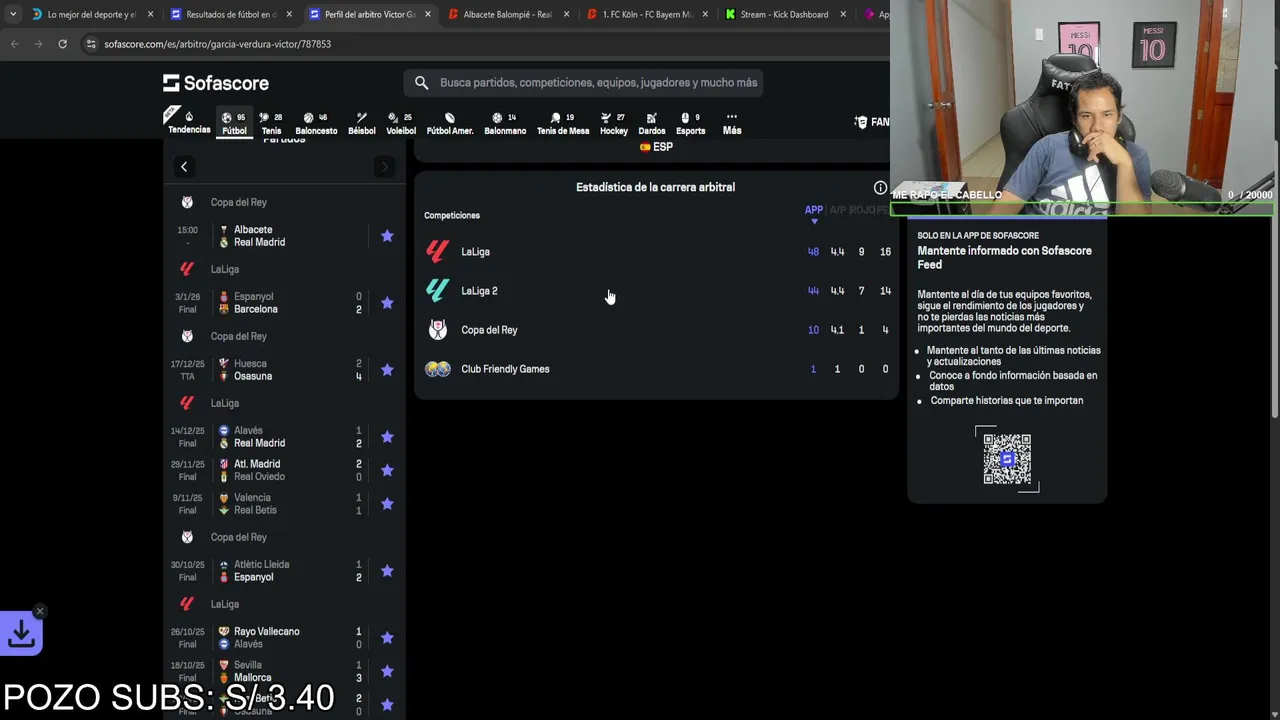The image size is (1280, 720).
Task: Open the Balonmano category
Action: pos(505,123)
